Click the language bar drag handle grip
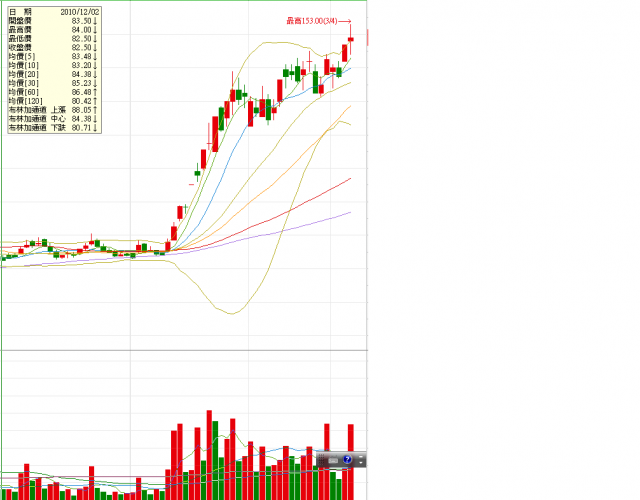The width and height of the screenshot is (640, 500). (x=321, y=460)
